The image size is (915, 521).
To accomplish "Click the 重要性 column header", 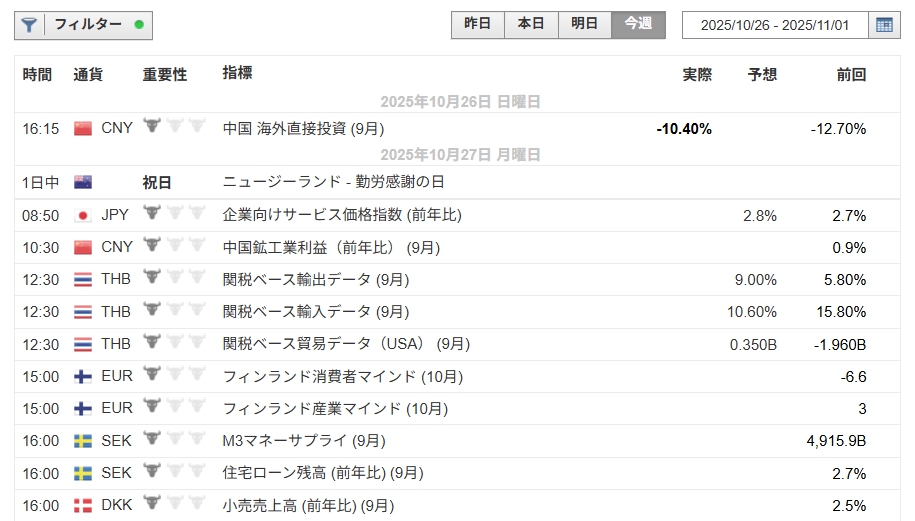I will click(165, 74).
